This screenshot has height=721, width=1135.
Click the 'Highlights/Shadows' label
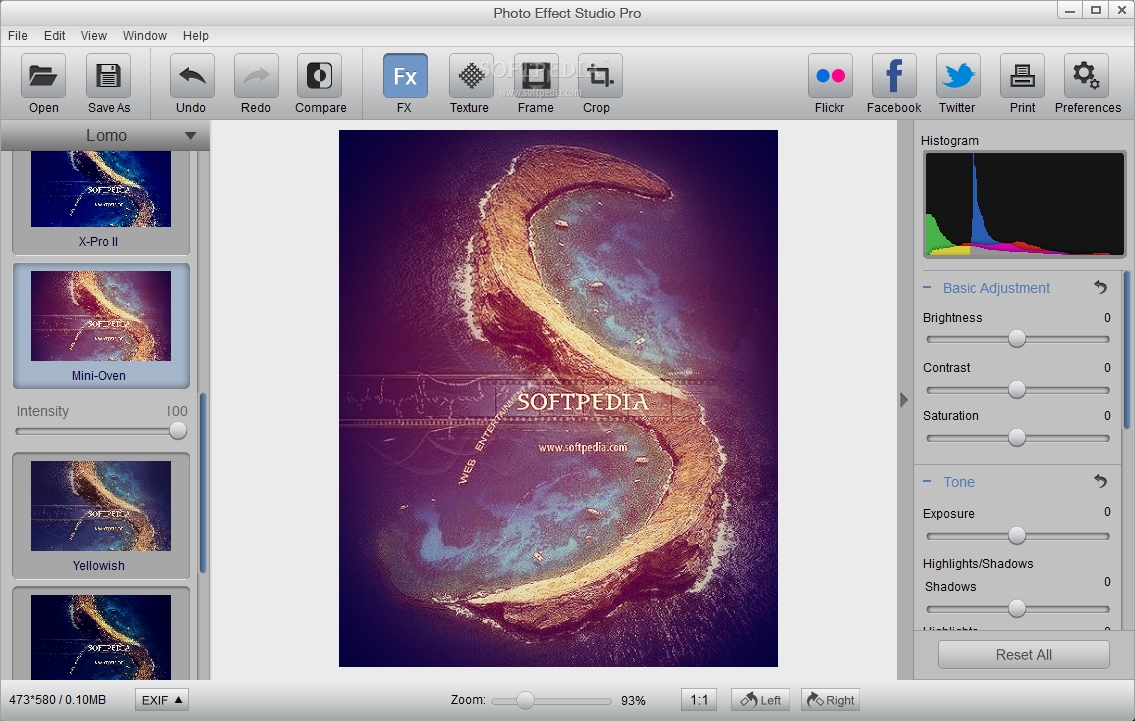pyautogui.click(x=978, y=563)
